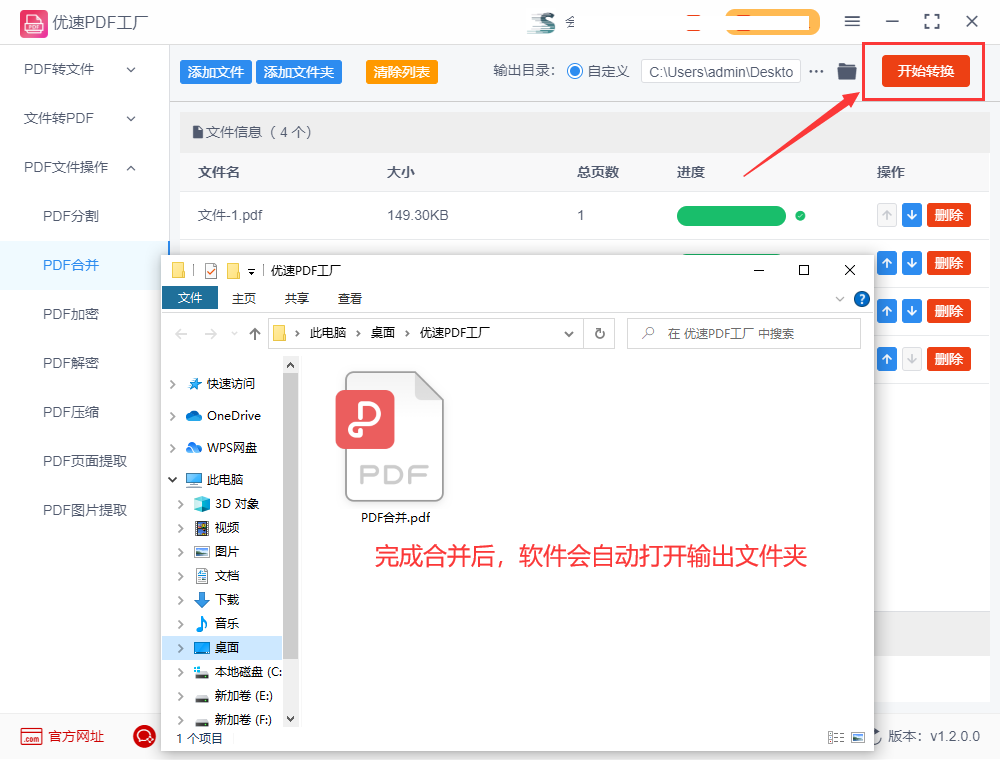Open the 文件 tab in Explorer

click(x=190, y=298)
